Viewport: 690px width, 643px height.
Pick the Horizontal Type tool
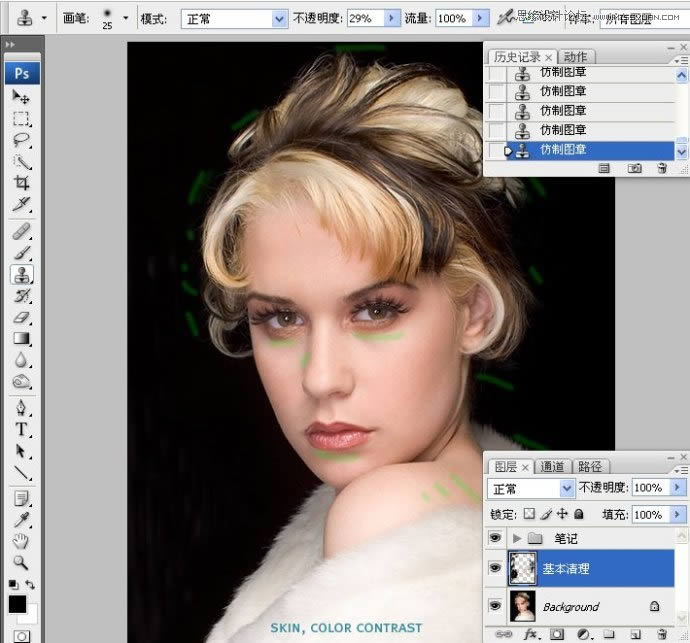tap(21, 430)
